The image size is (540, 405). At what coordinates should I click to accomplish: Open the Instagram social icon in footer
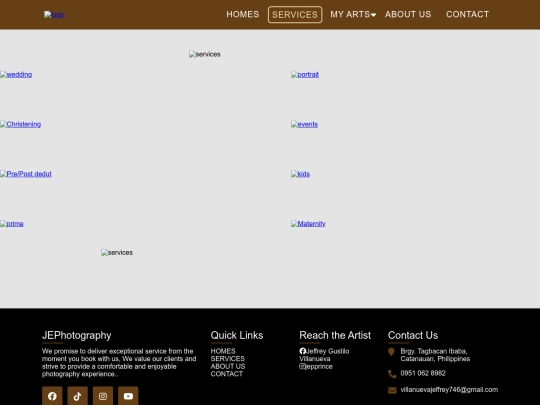tap(103, 396)
